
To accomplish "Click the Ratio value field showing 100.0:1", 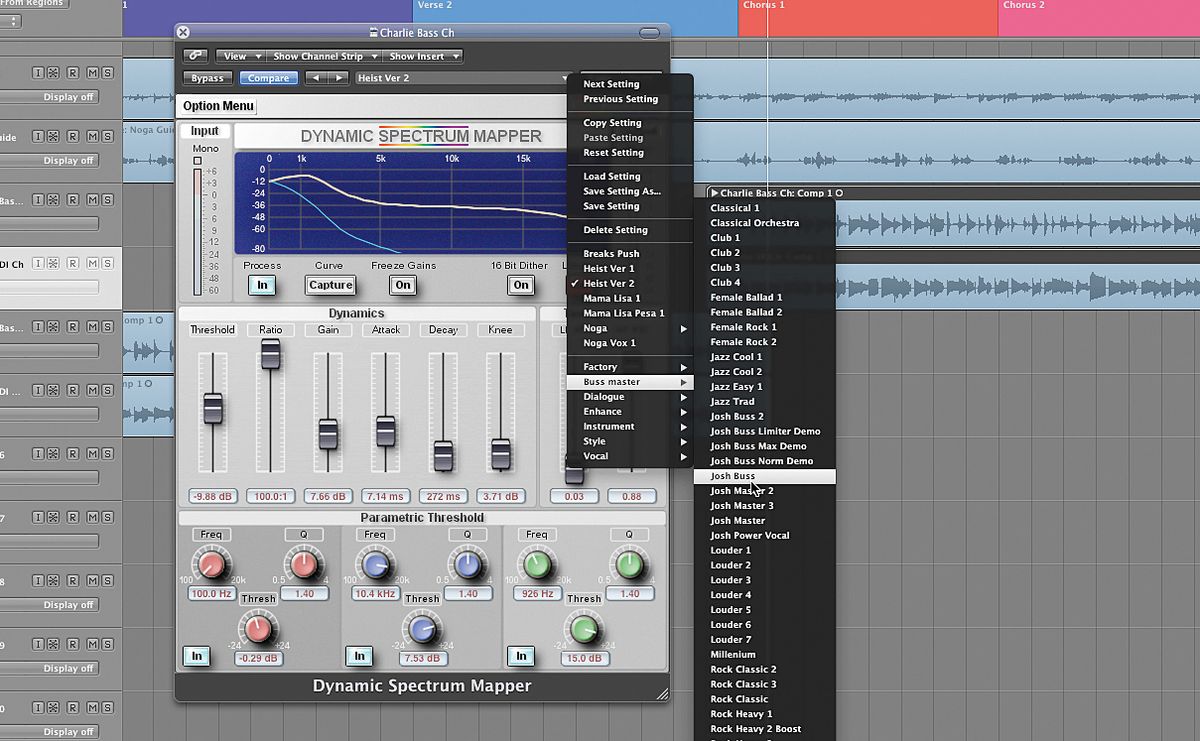I will point(270,497).
